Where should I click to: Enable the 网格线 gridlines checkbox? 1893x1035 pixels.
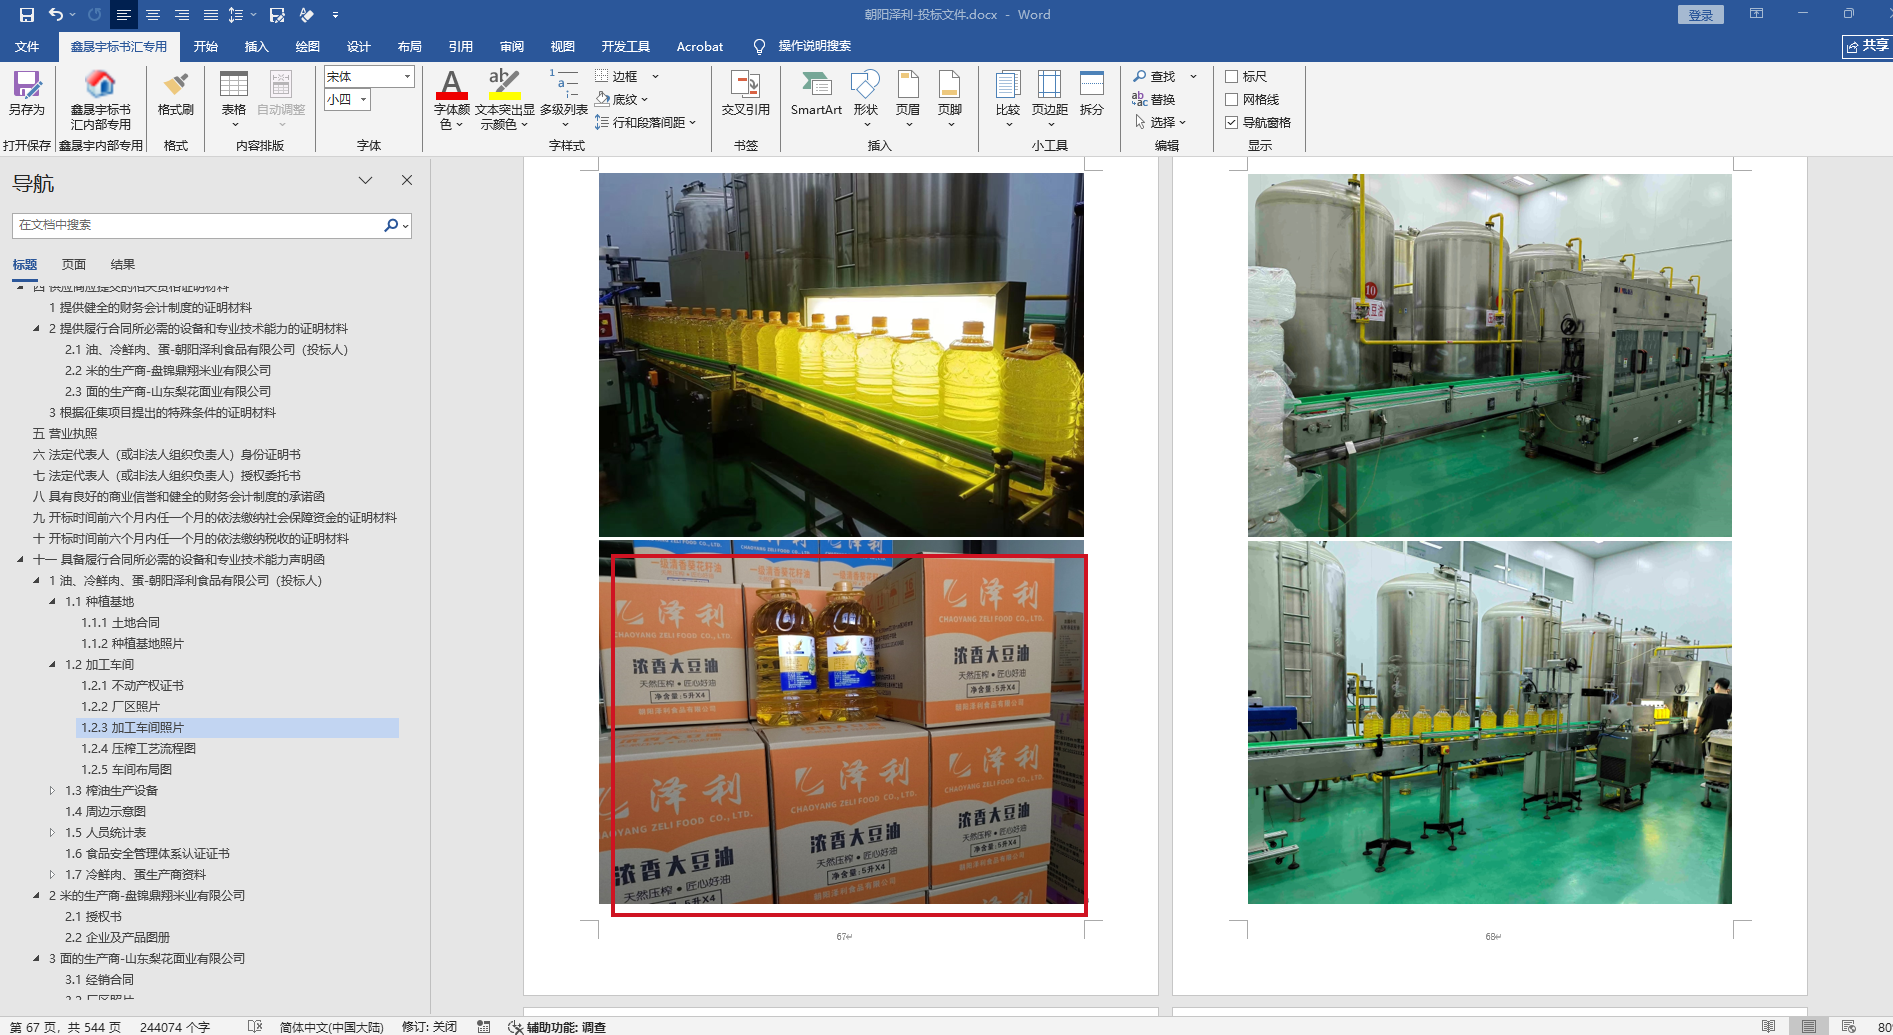[x=1232, y=99]
